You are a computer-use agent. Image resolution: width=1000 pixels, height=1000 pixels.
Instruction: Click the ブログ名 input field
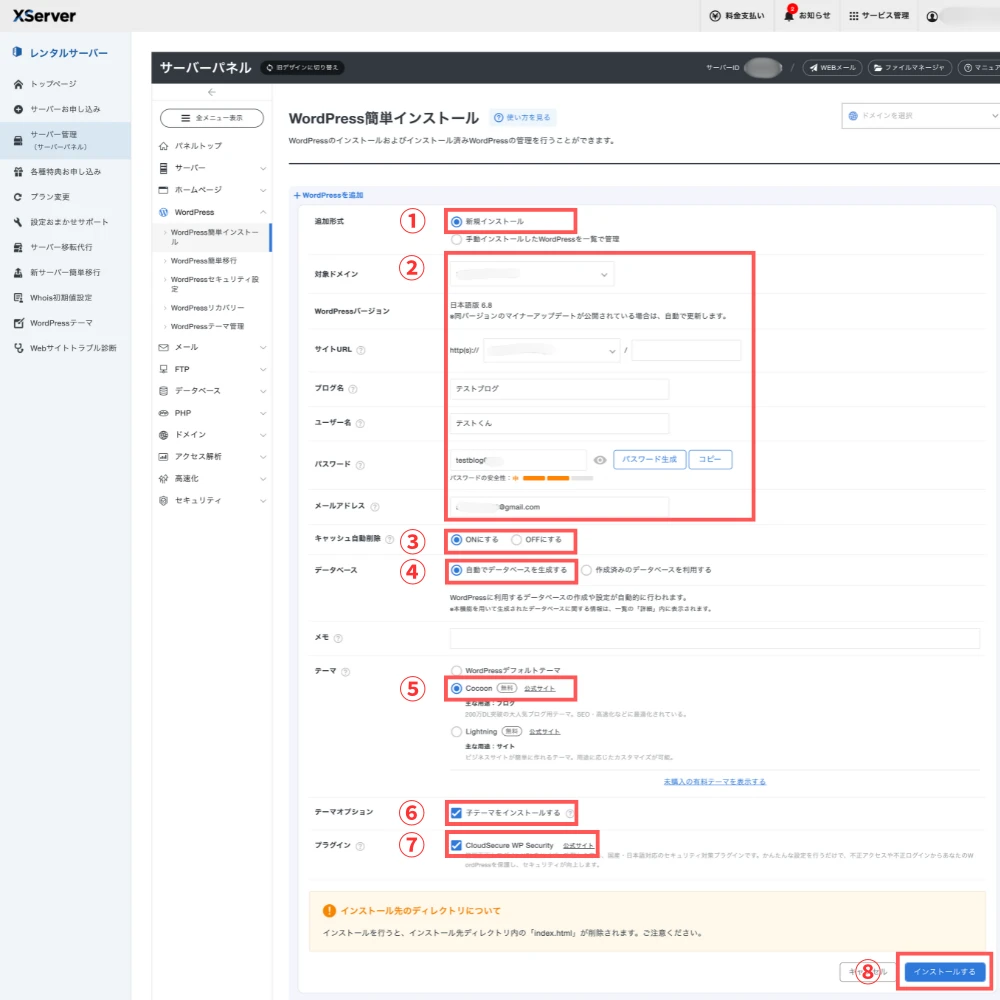tap(559, 389)
